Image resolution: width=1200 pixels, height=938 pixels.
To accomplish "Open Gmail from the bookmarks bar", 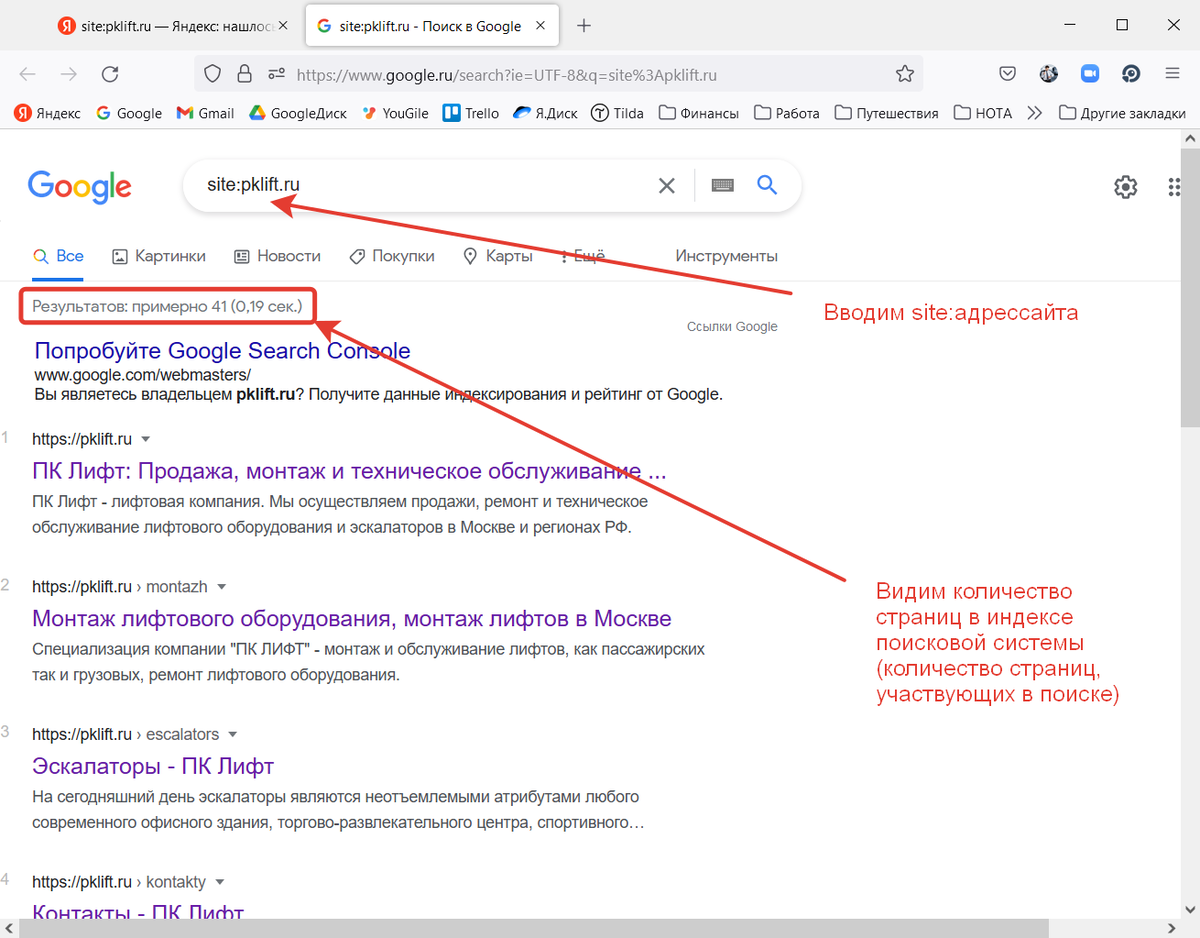I will click(204, 113).
